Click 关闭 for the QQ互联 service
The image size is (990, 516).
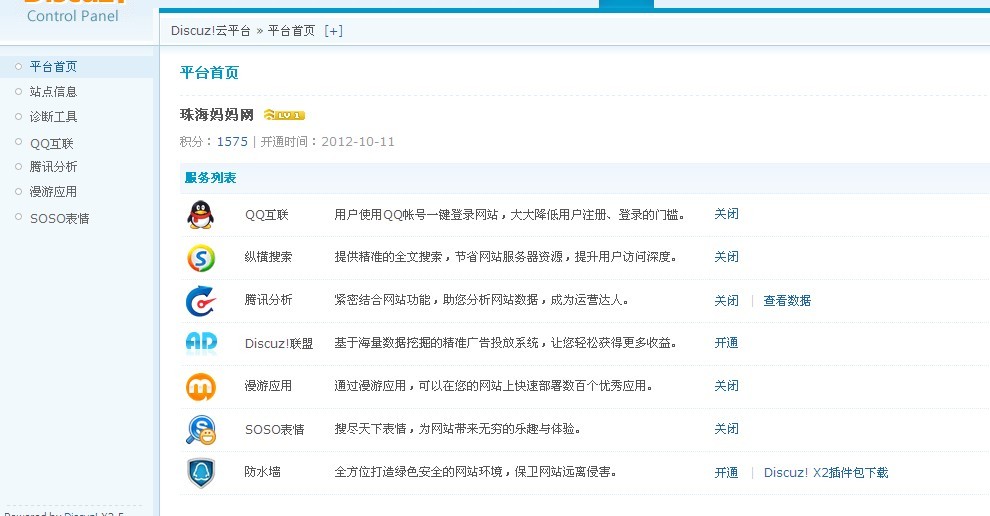click(726, 214)
